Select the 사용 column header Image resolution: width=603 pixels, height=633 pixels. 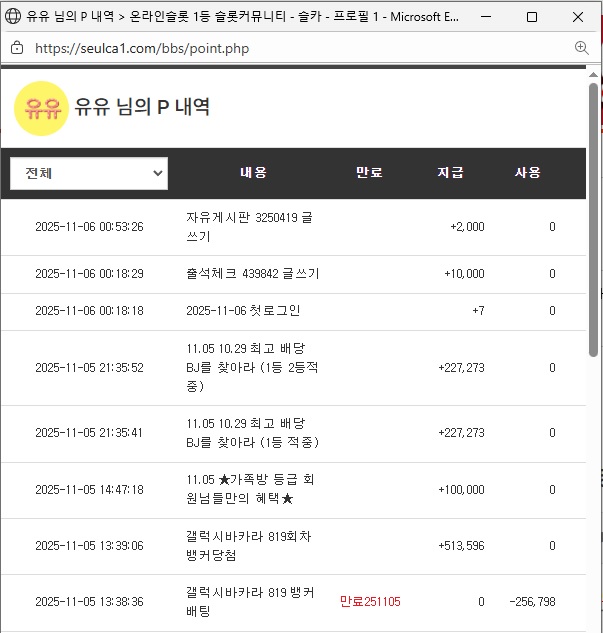click(x=527, y=173)
